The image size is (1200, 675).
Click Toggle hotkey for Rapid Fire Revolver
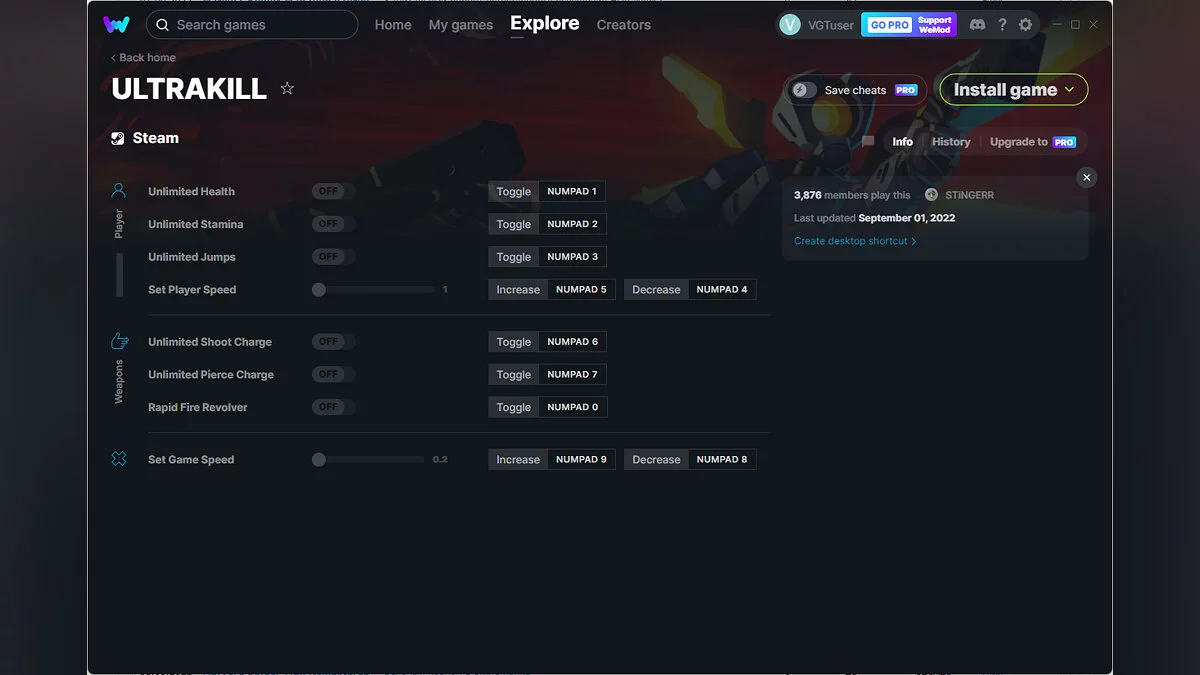pos(547,407)
